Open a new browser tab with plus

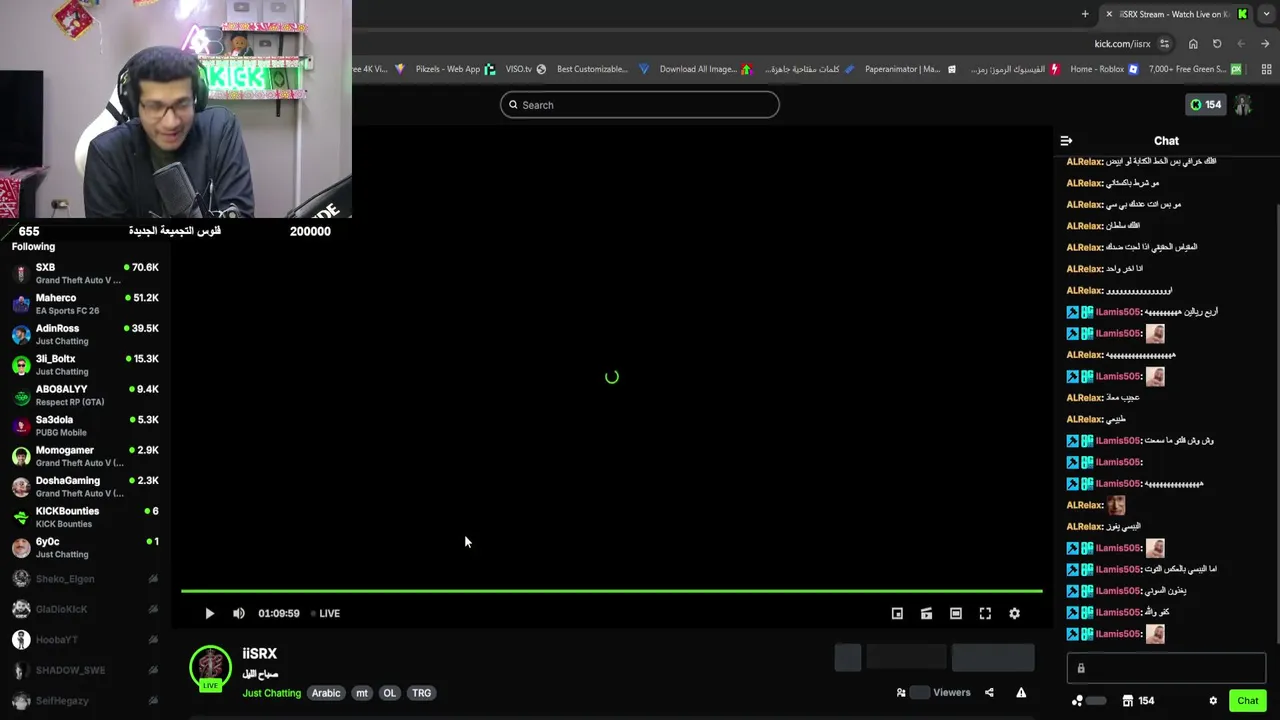[1085, 14]
